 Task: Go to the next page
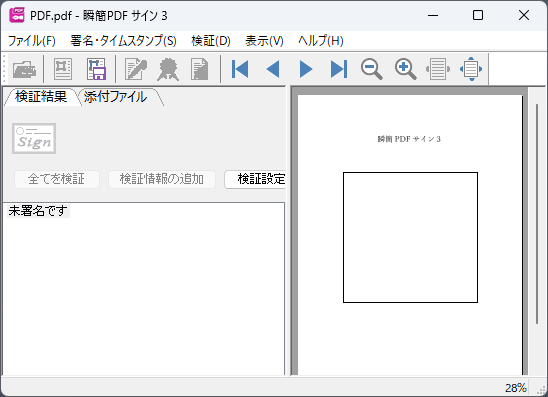(306, 69)
